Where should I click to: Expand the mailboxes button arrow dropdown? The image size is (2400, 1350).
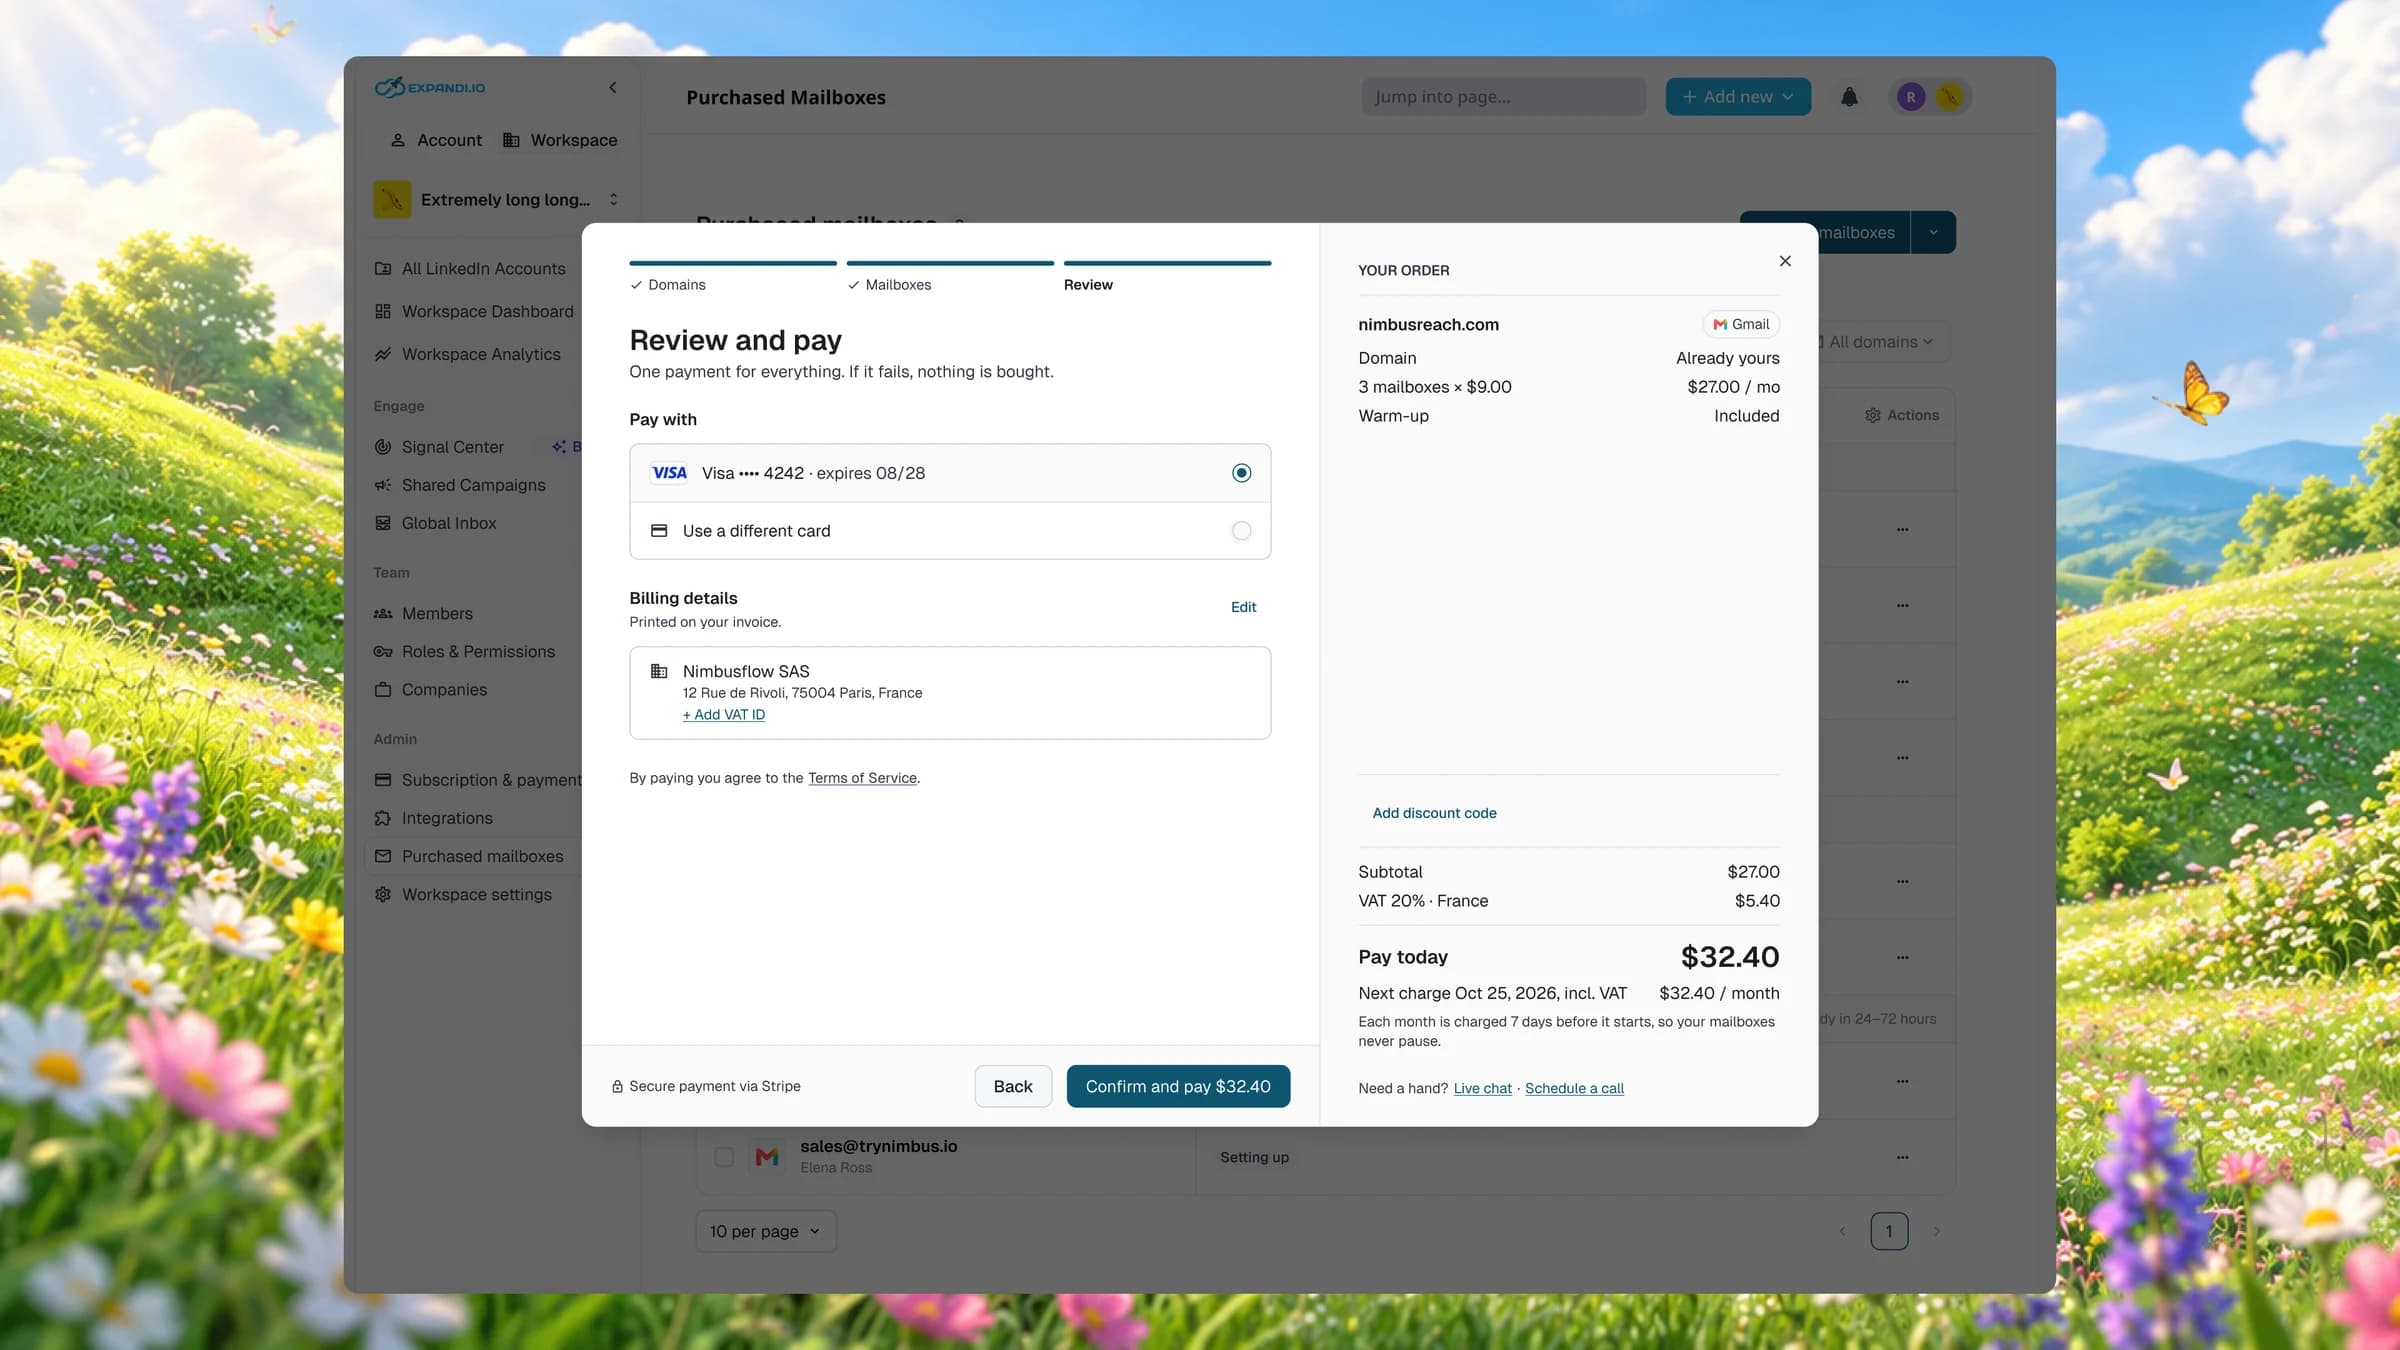(1933, 232)
